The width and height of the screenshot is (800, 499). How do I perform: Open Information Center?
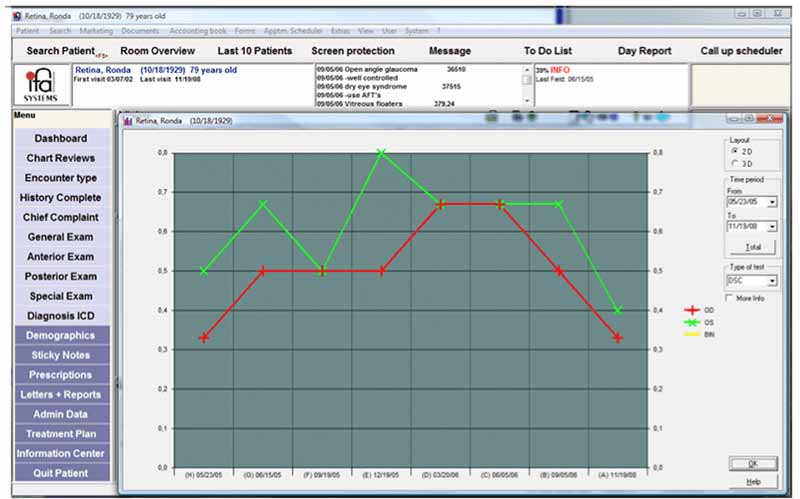pyautogui.click(x=61, y=454)
